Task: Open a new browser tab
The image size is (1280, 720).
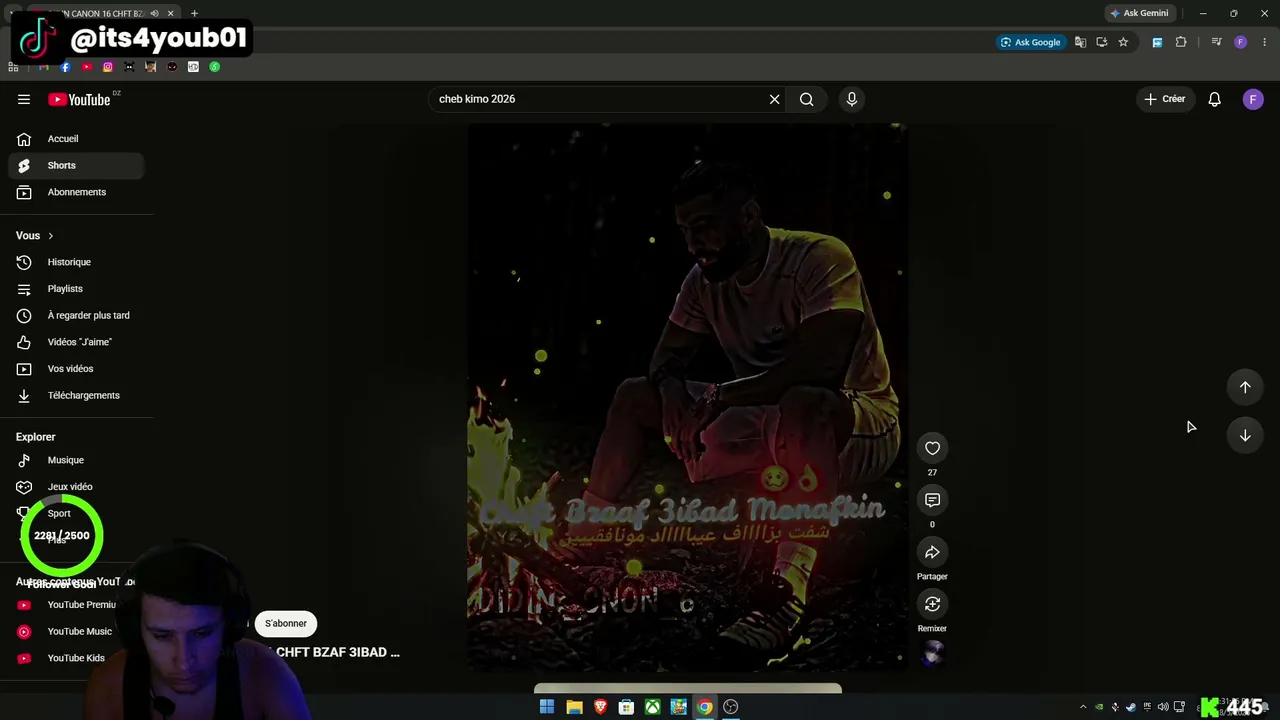Action: [194, 14]
